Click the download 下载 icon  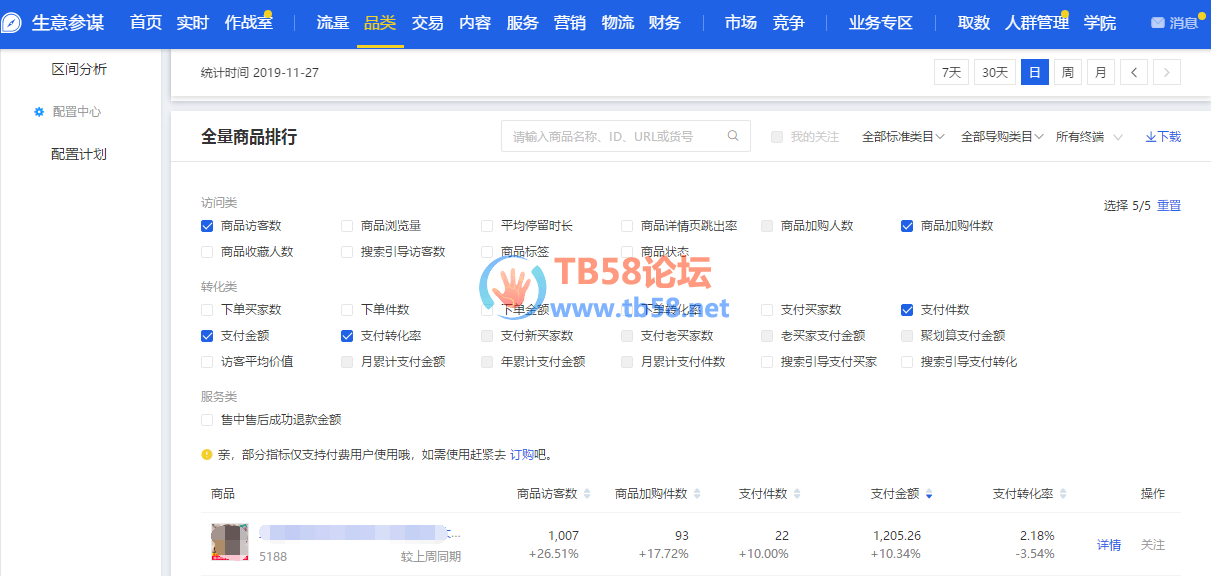coord(1150,137)
